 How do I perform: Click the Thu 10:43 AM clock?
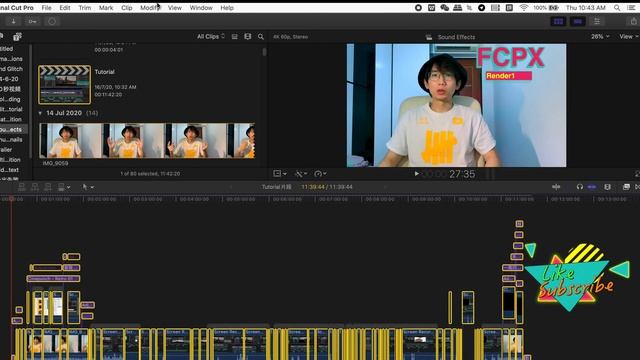(x=585, y=8)
